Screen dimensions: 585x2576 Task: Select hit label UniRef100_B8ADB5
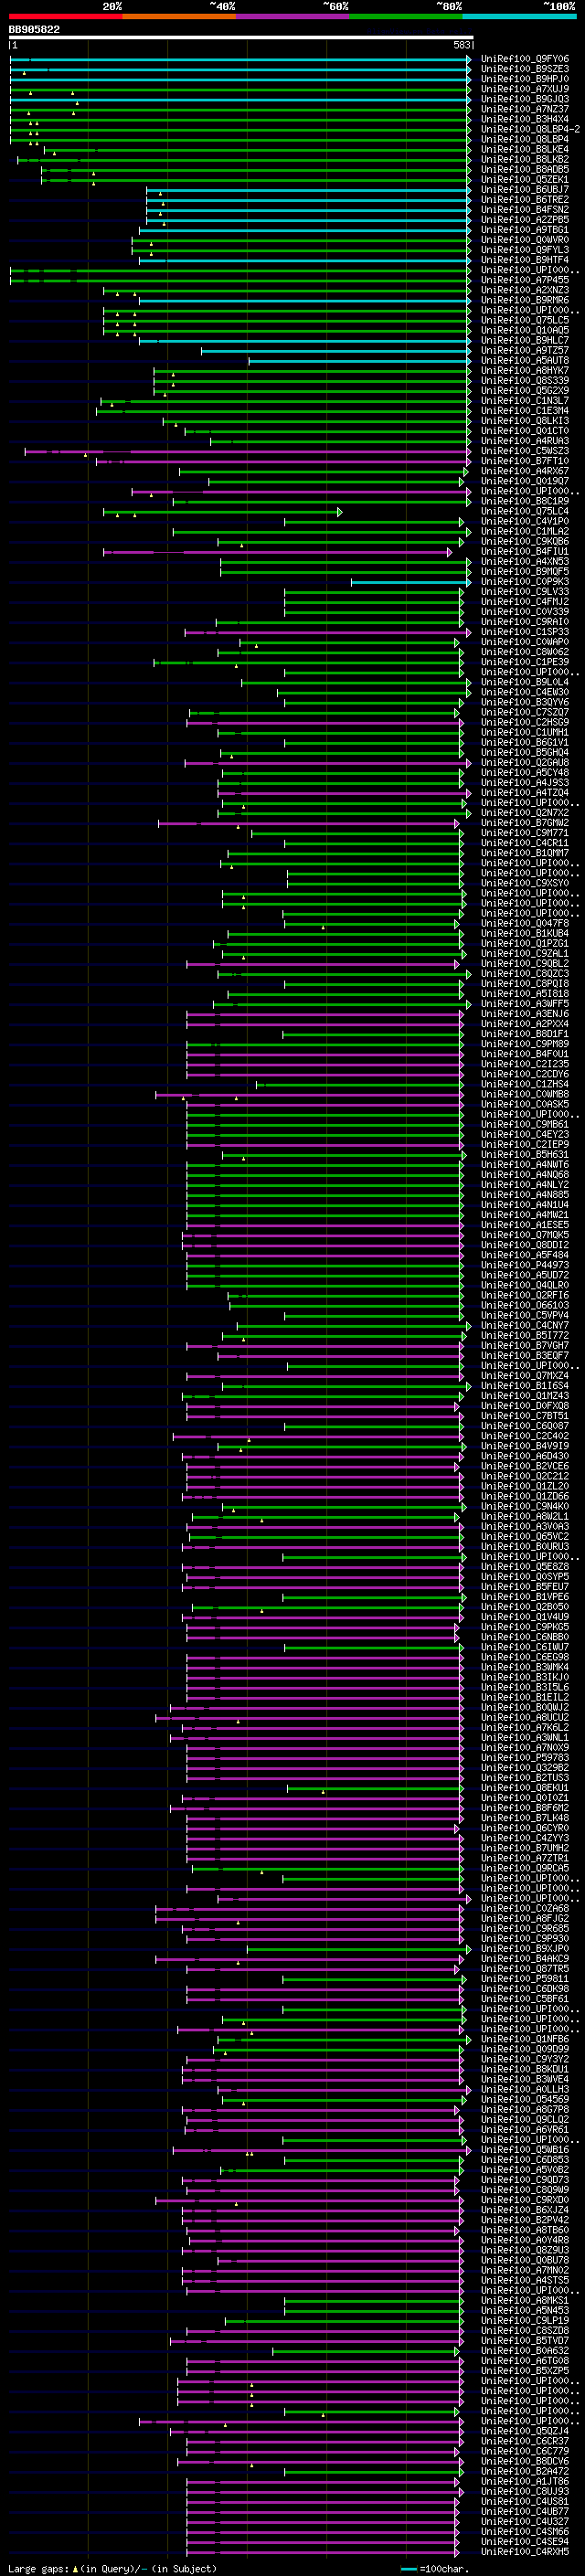pos(524,170)
